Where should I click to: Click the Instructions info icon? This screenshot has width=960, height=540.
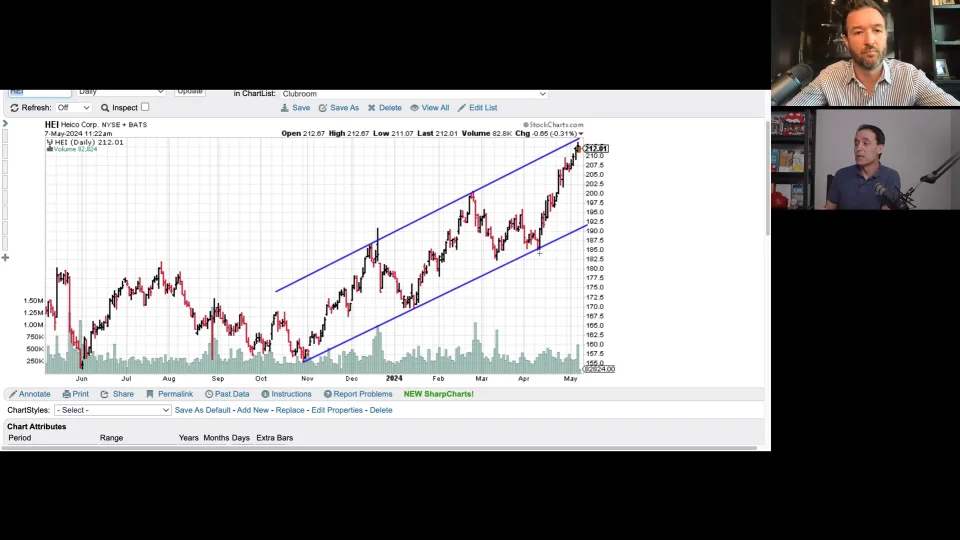click(265, 394)
